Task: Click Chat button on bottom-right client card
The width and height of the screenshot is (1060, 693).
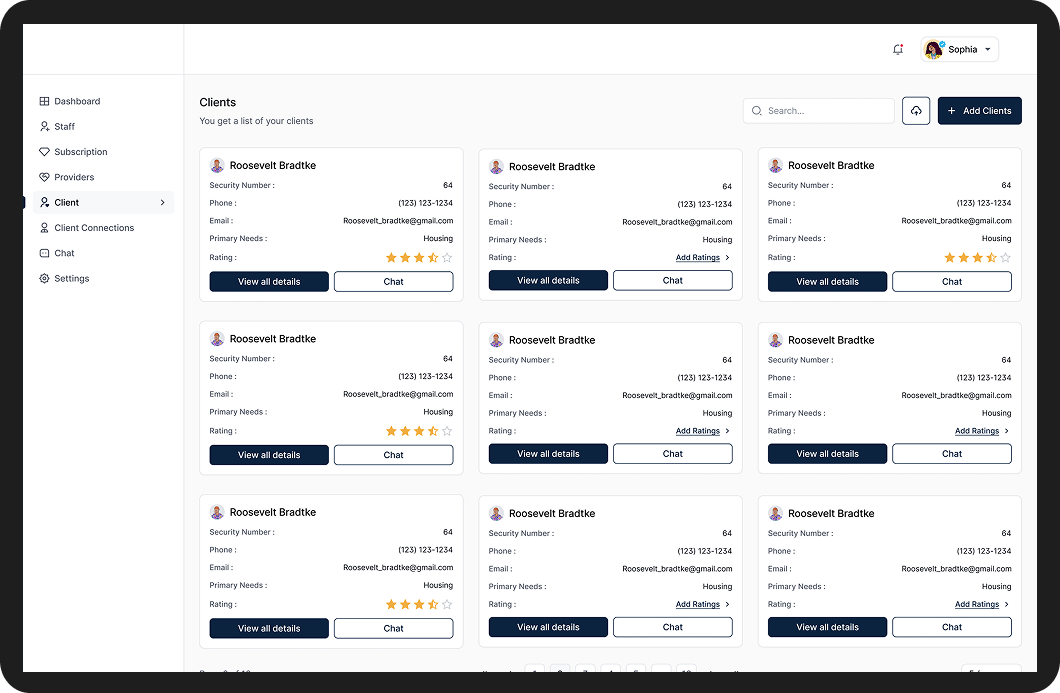Action: click(952, 627)
